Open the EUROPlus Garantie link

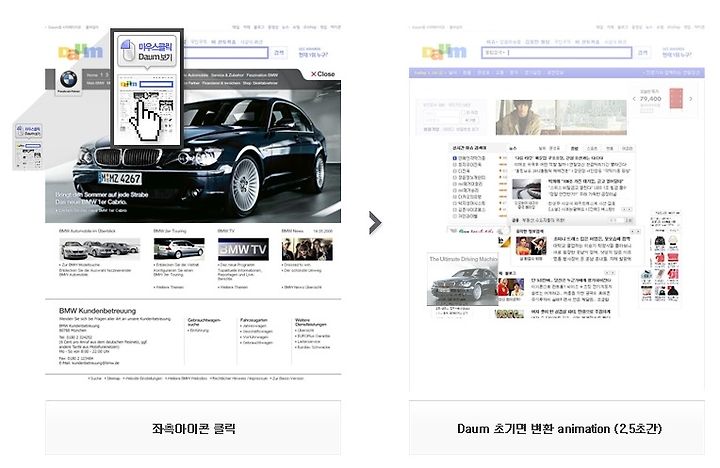click(x=313, y=336)
